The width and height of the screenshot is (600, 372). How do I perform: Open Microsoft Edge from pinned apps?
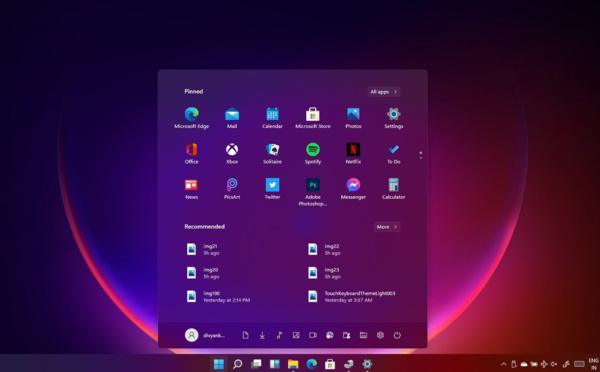click(191, 117)
